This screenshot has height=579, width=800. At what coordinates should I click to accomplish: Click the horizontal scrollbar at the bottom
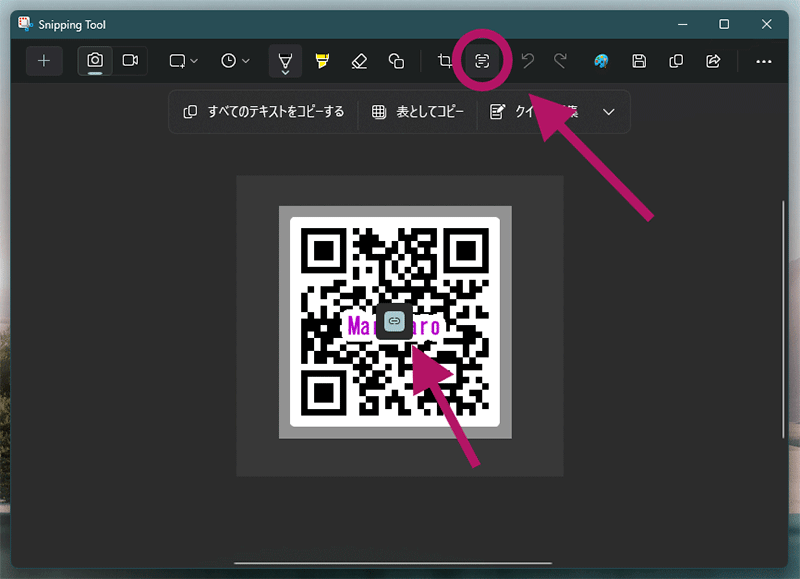click(393, 563)
